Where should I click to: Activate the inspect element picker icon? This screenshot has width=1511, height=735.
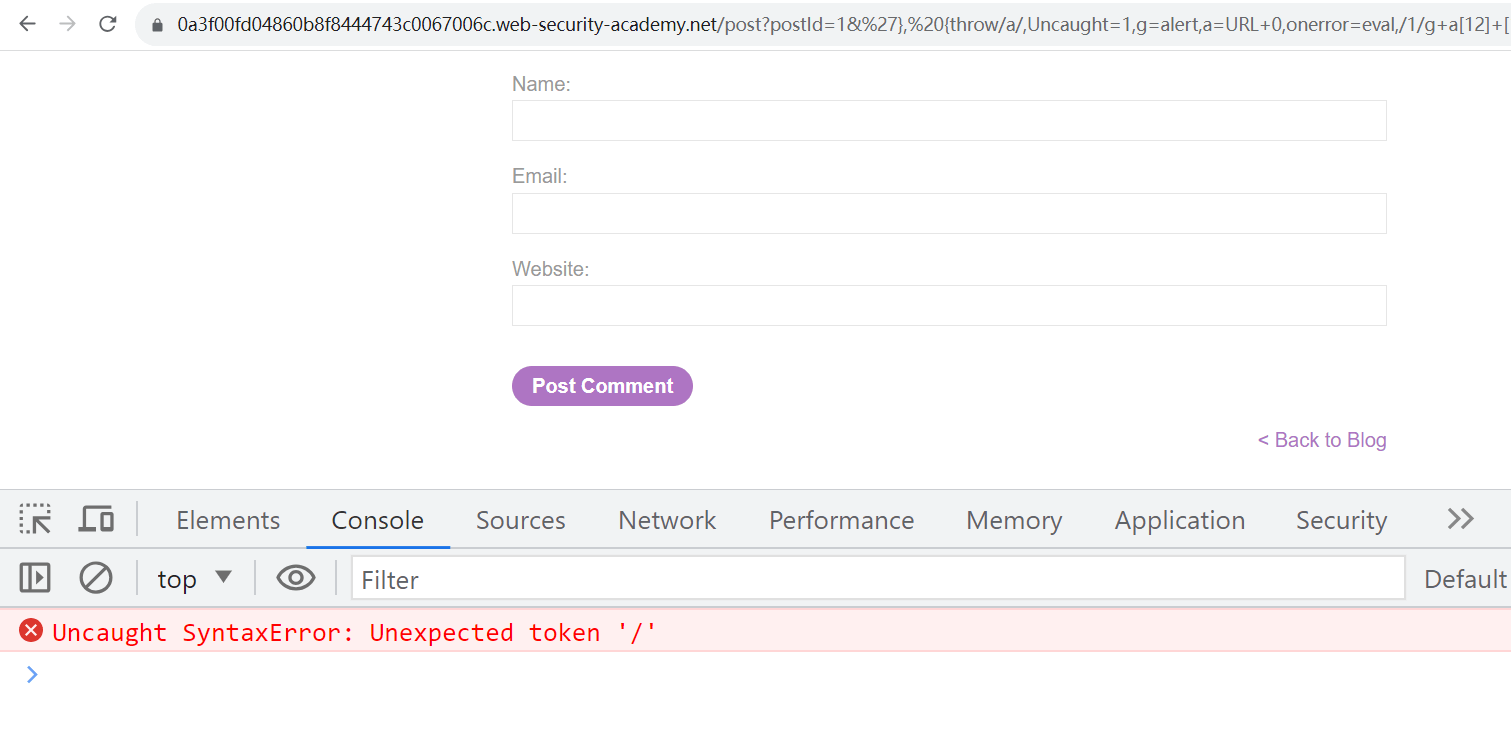point(35,520)
